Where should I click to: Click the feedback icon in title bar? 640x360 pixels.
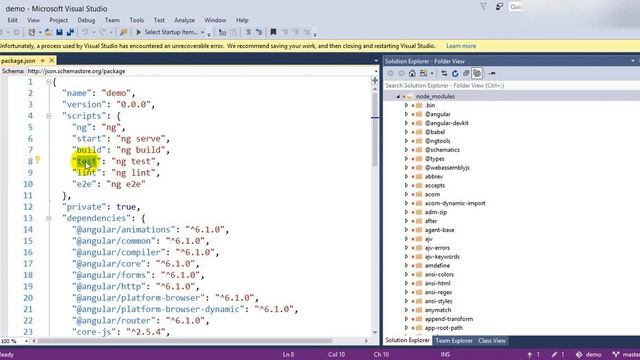coord(499,7)
